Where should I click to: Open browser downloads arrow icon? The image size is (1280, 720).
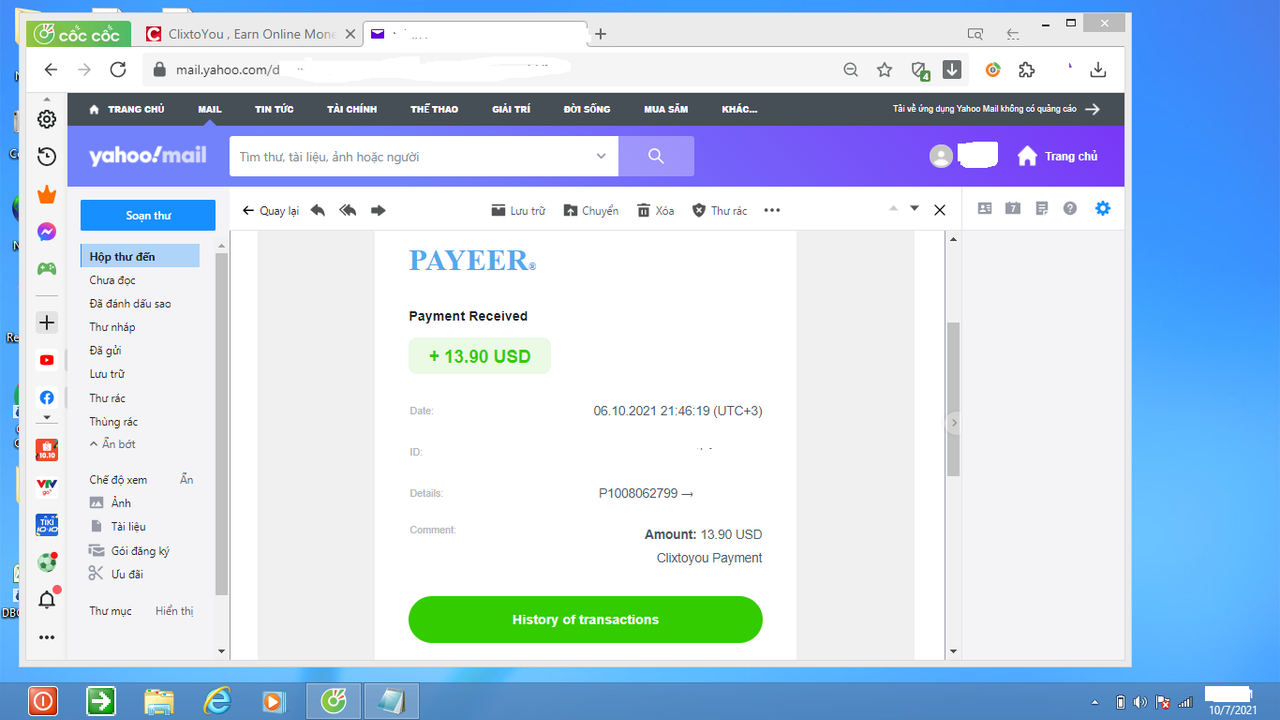(x=1098, y=70)
